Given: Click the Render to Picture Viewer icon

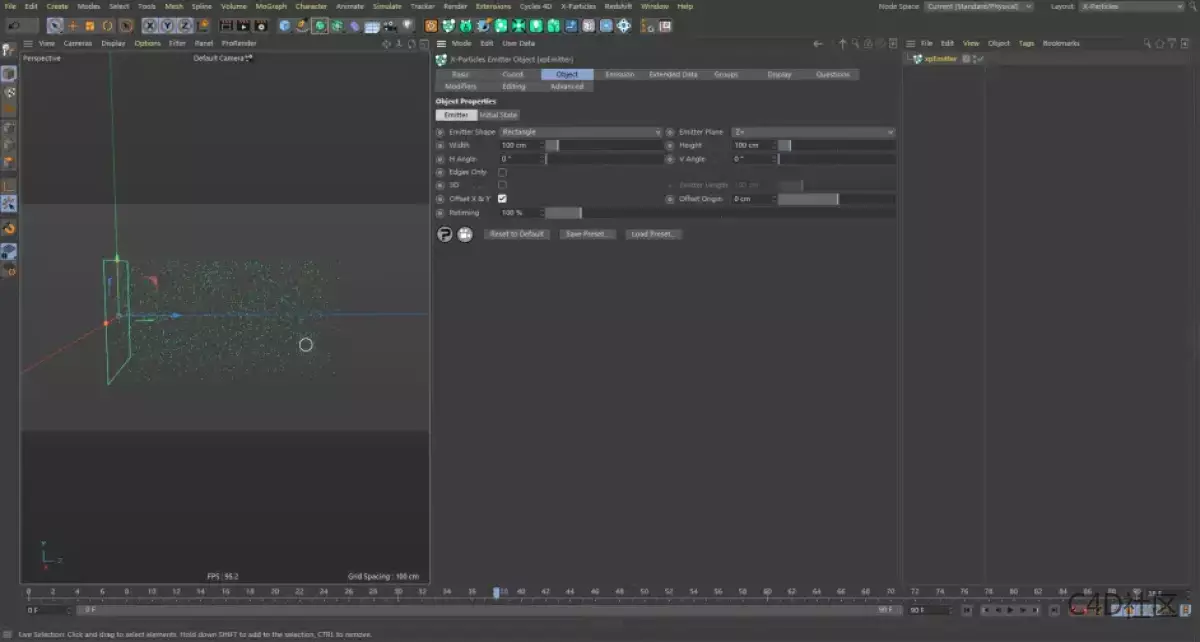Looking at the screenshot, I should point(243,26).
